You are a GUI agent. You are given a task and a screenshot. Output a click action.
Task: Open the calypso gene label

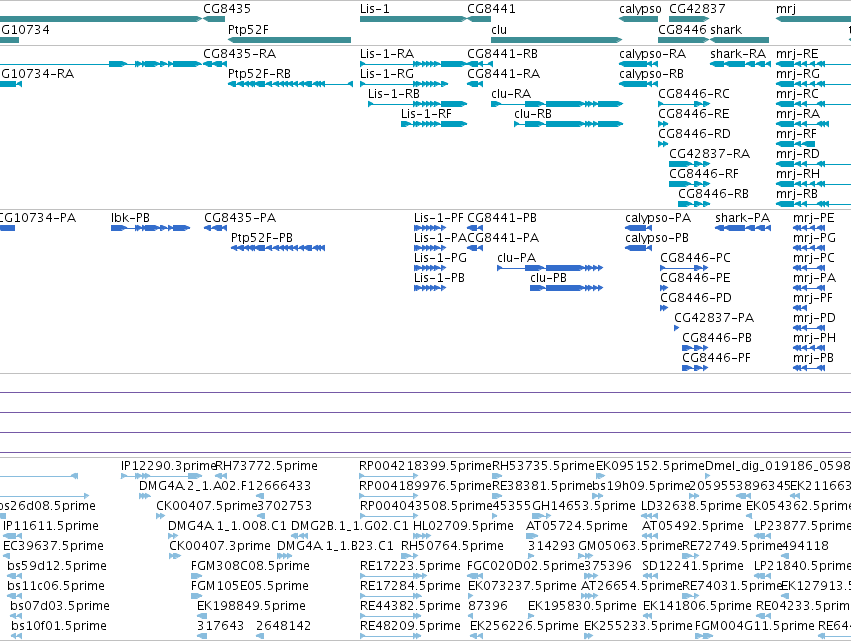click(640, 9)
